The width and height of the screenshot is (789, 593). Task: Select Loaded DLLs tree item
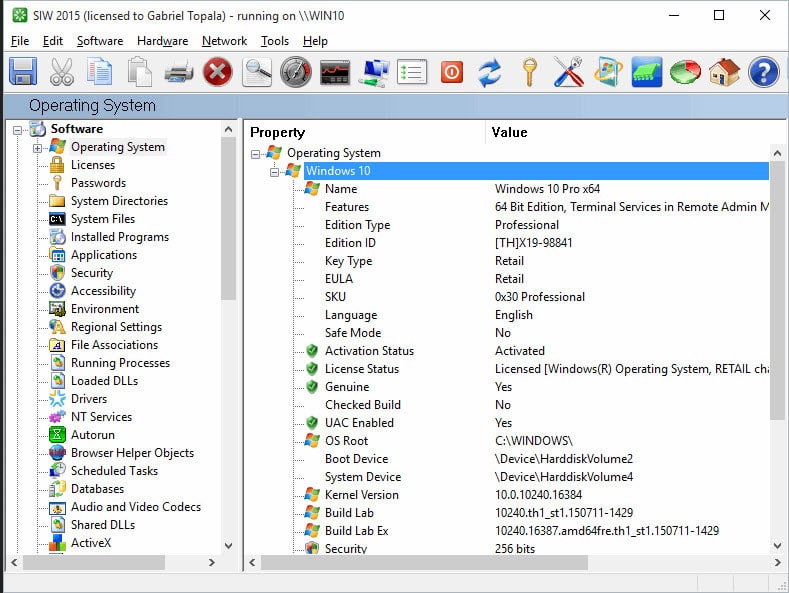click(x=104, y=381)
